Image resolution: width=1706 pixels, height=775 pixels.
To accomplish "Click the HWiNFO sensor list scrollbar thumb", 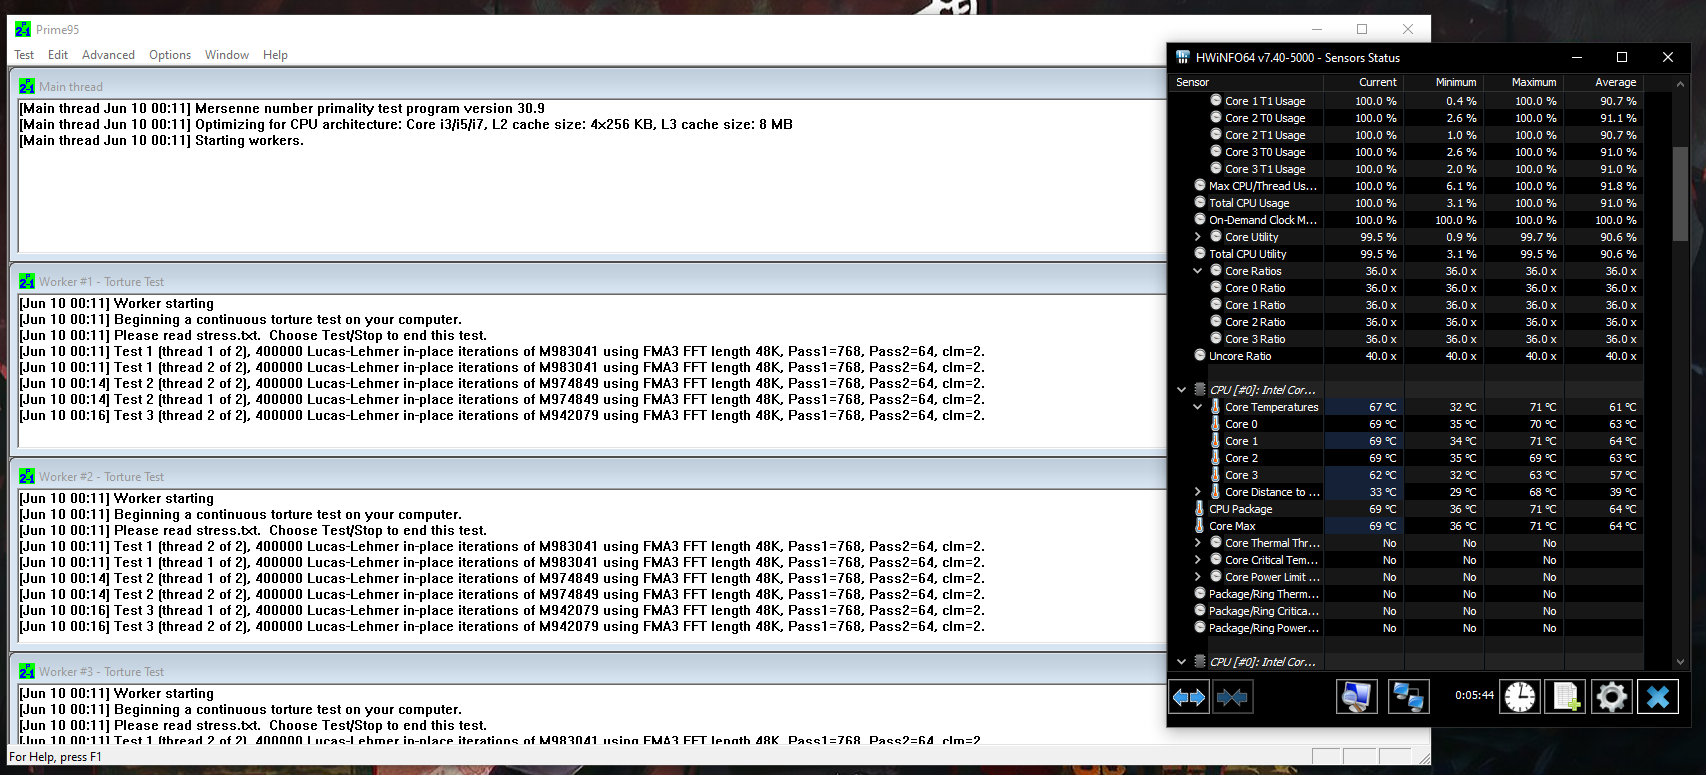I will (x=1680, y=194).
